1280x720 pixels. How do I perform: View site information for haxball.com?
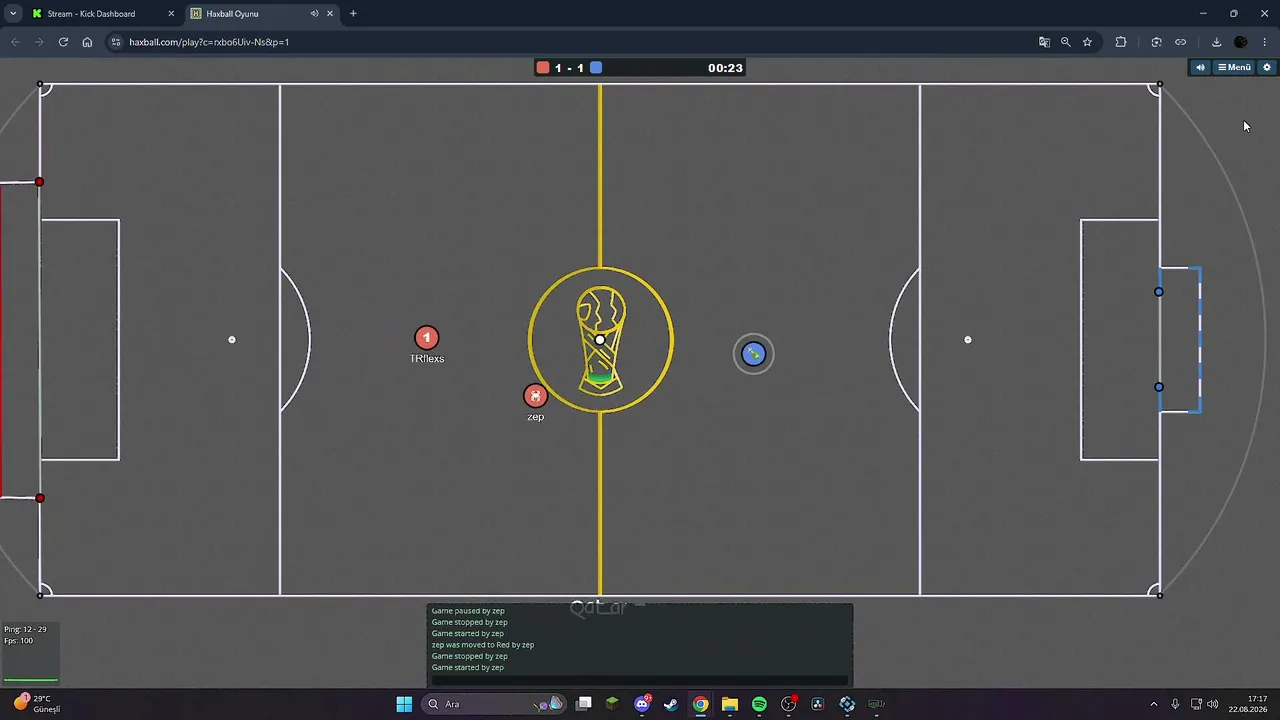tap(116, 42)
